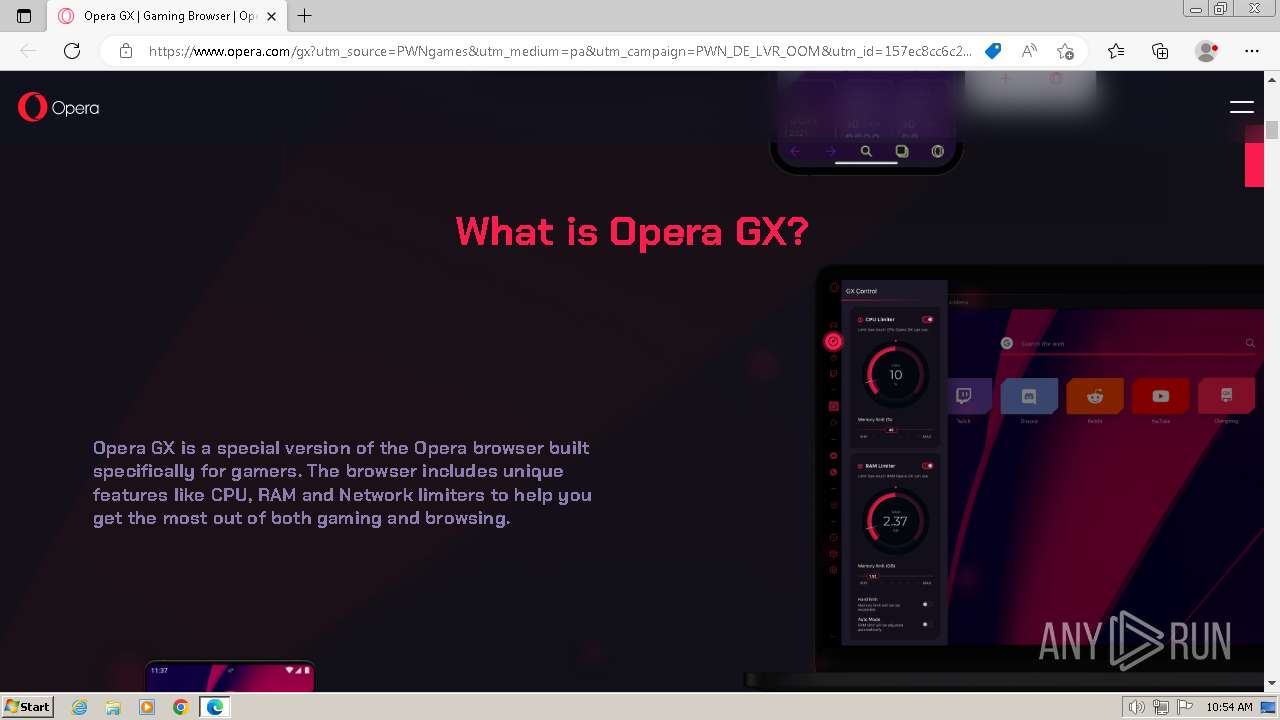The height and width of the screenshot is (720, 1280).
Task: Open Windows Media Player from taskbar
Action: [x=147, y=707]
